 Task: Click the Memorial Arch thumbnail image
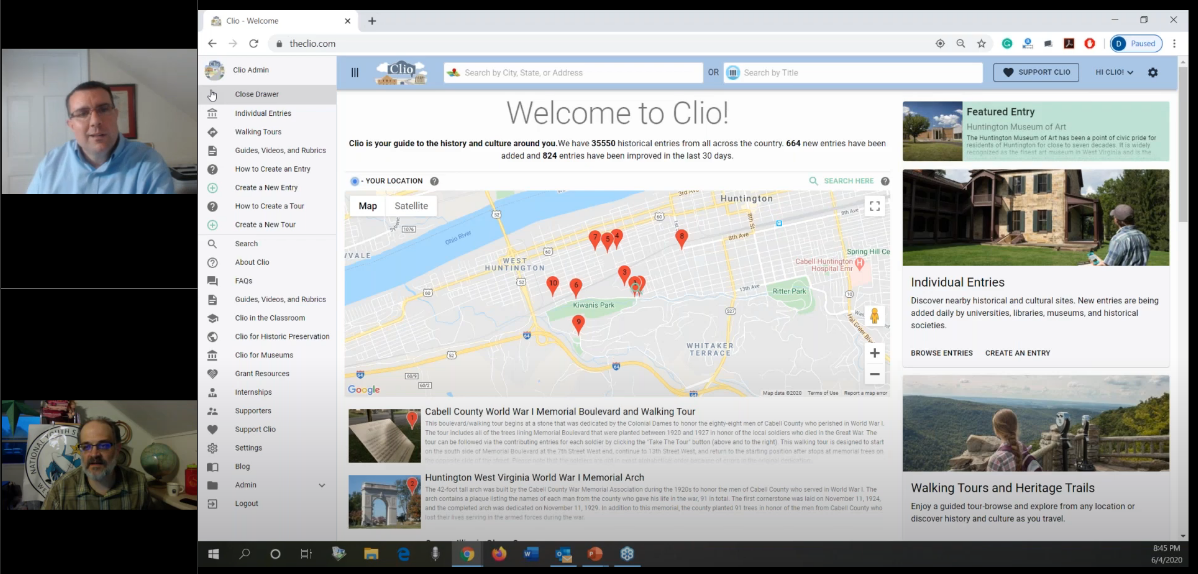pos(384,501)
